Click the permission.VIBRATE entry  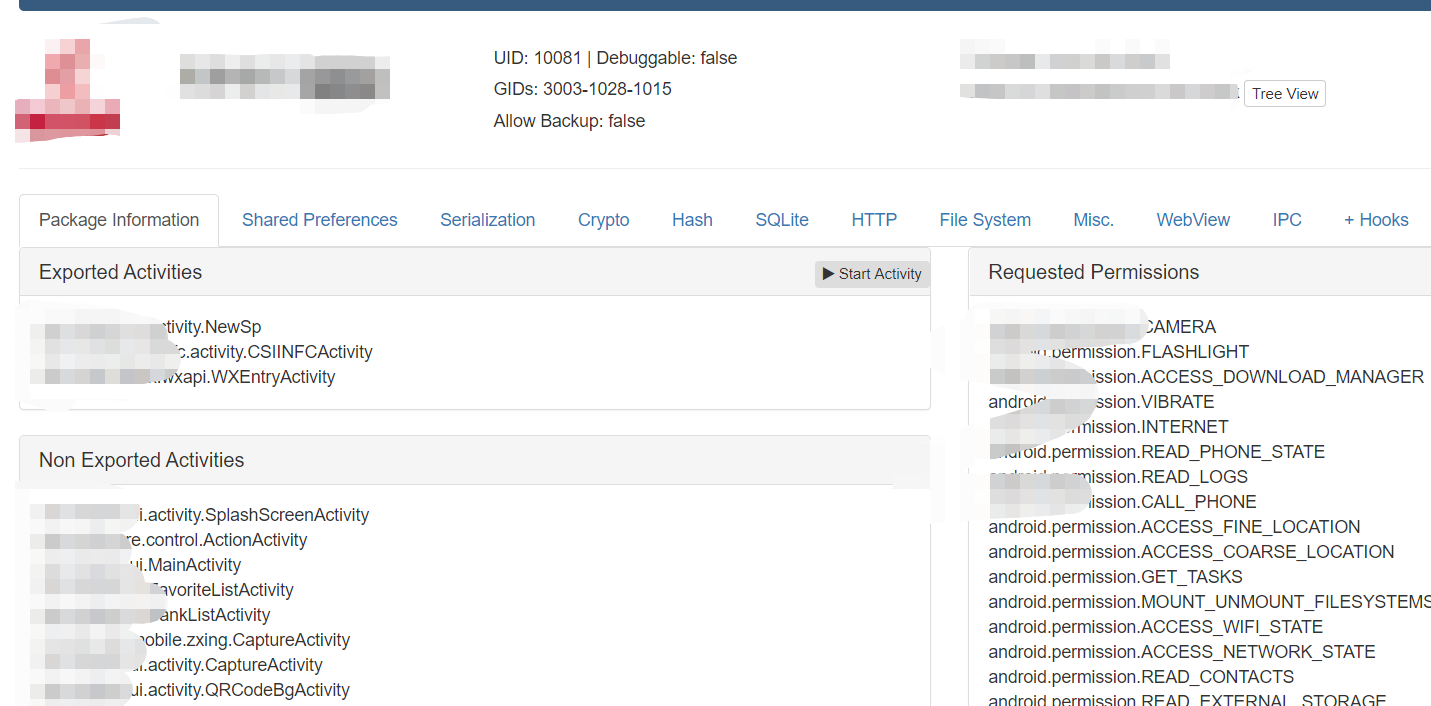coord(1101,402)
